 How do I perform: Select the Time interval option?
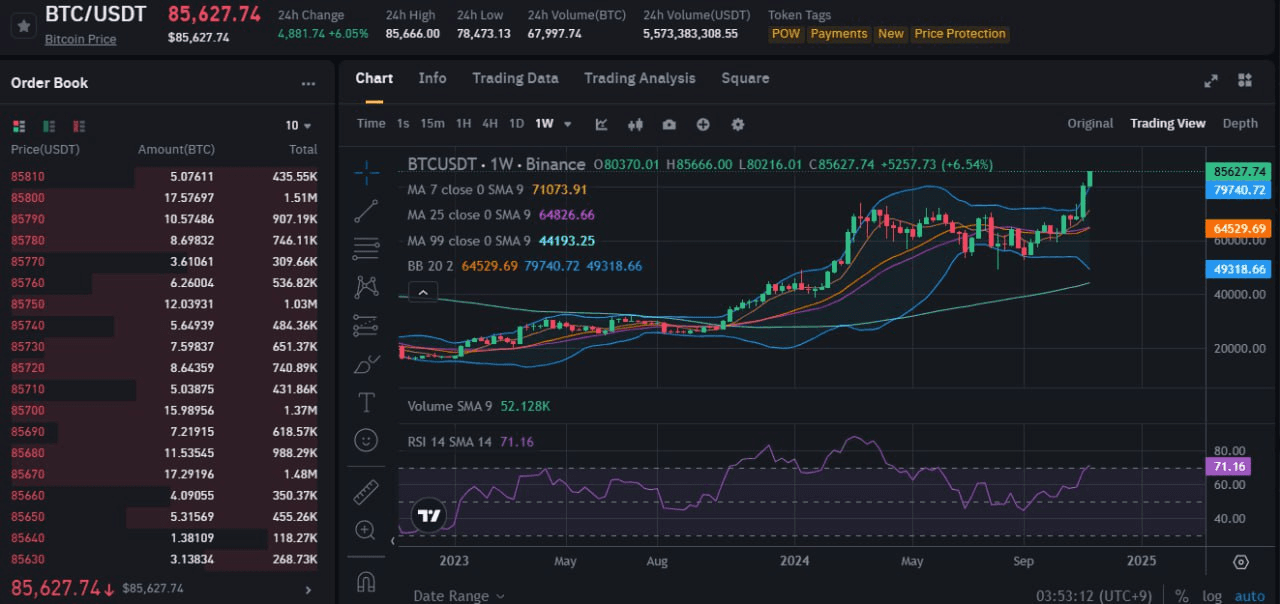point(371,124)
